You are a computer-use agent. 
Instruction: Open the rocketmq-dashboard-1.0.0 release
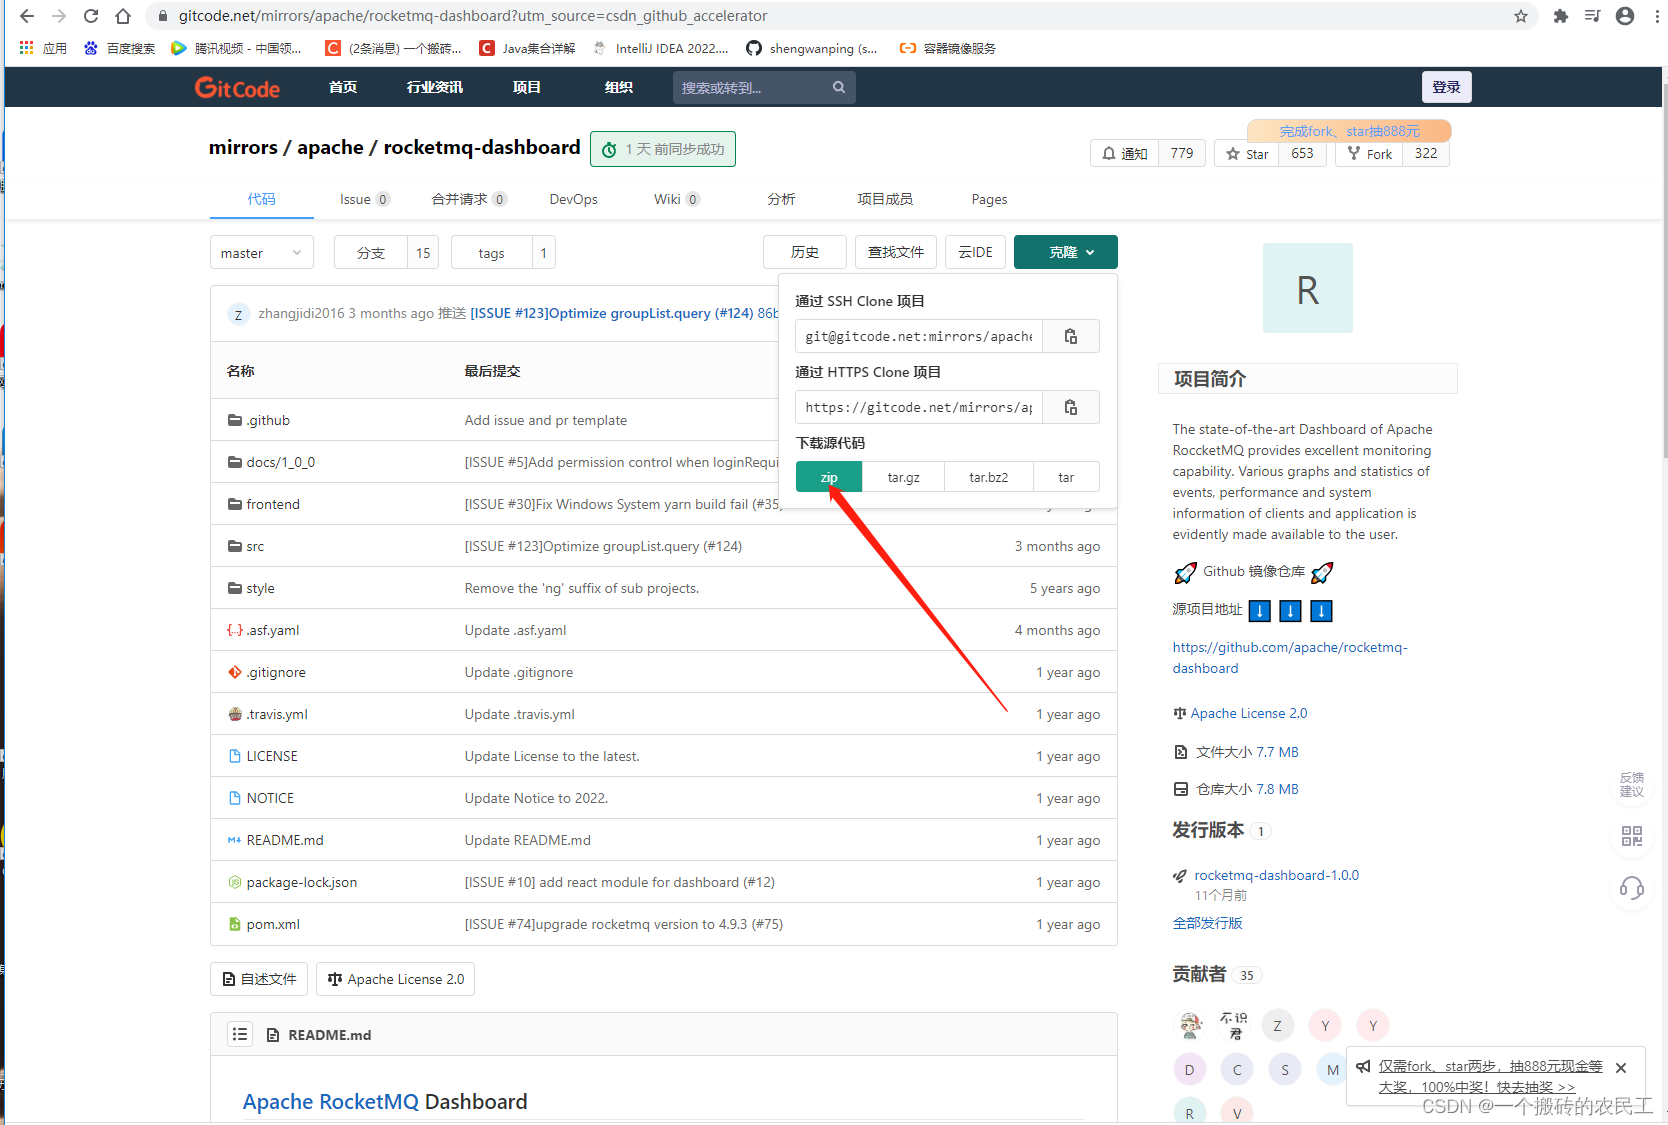(1276, 875)
